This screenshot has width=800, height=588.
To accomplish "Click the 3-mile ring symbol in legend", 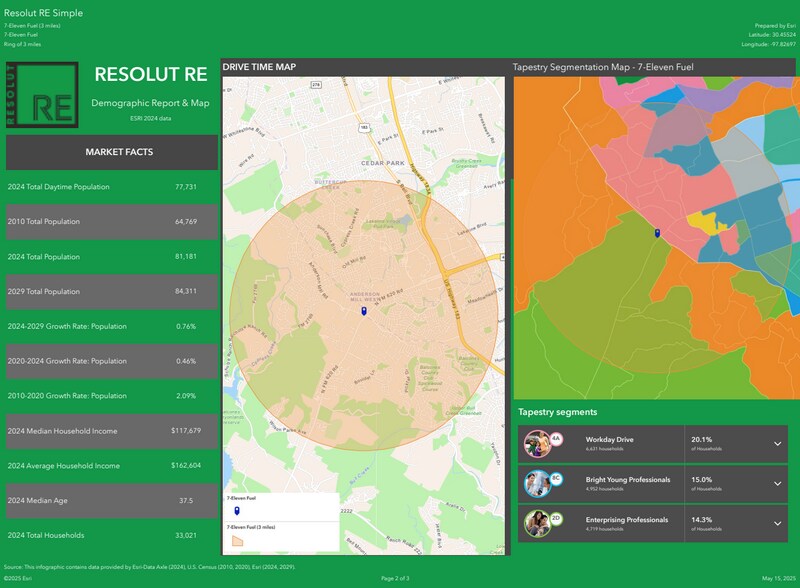I will pos(236,539).
